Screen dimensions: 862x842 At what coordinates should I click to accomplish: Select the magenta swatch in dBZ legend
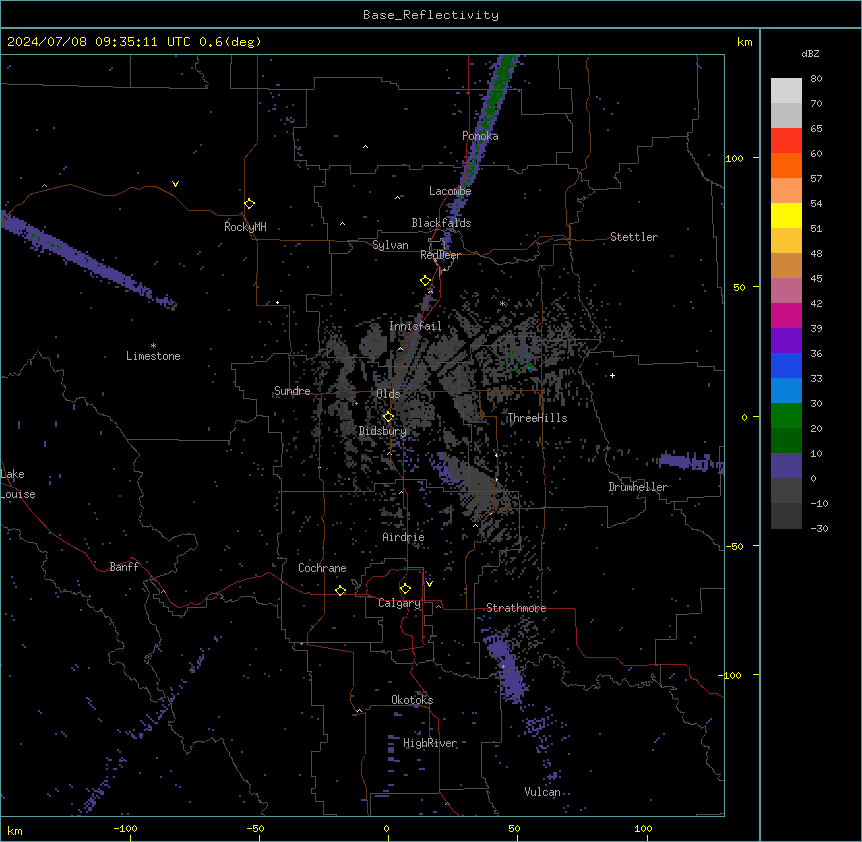pyautogui.click(x=786, y=315)
